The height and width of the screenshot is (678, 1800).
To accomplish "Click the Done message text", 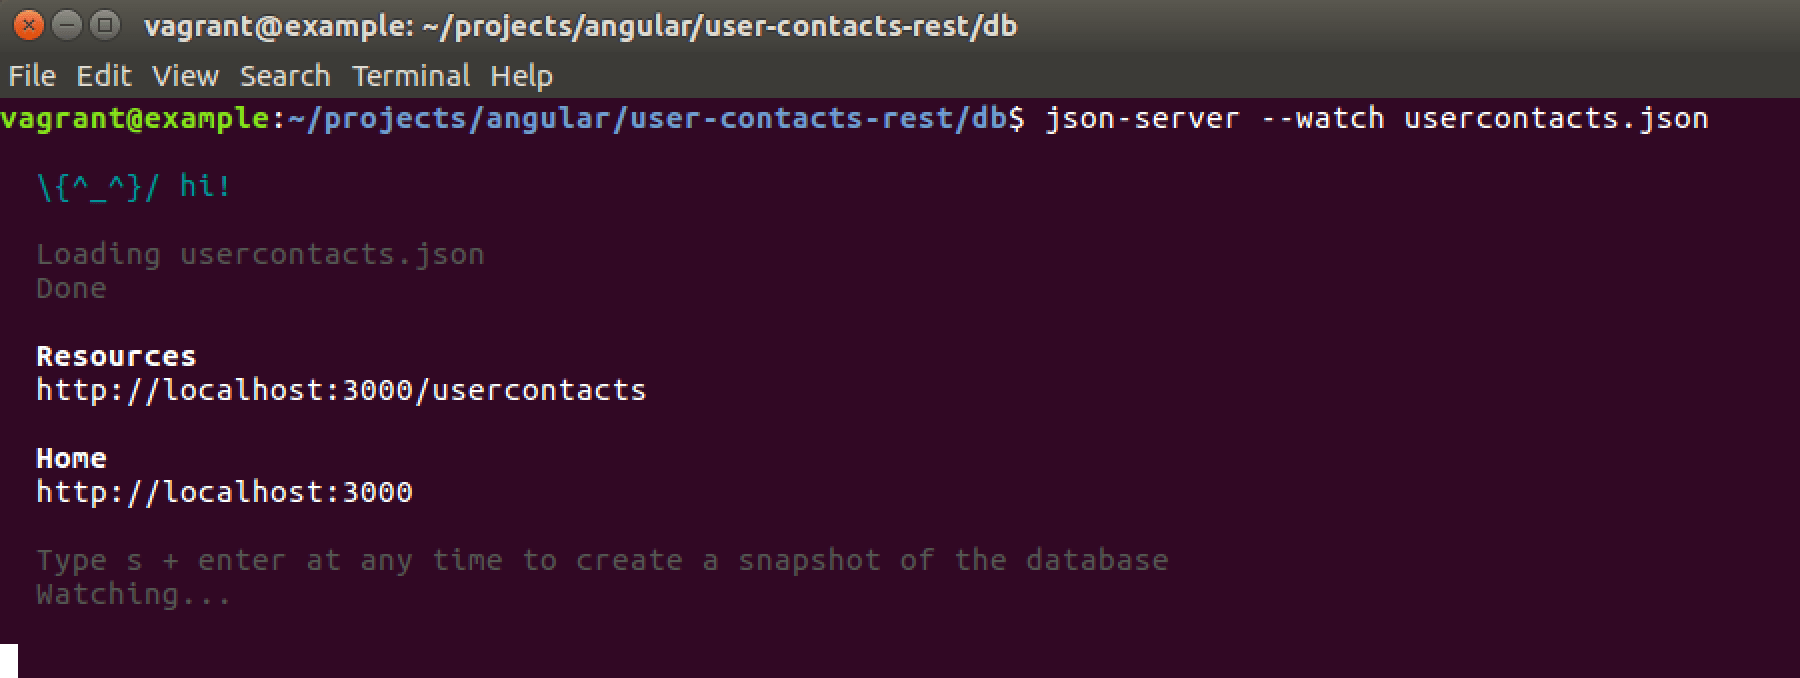I will (x=70, y=287).
